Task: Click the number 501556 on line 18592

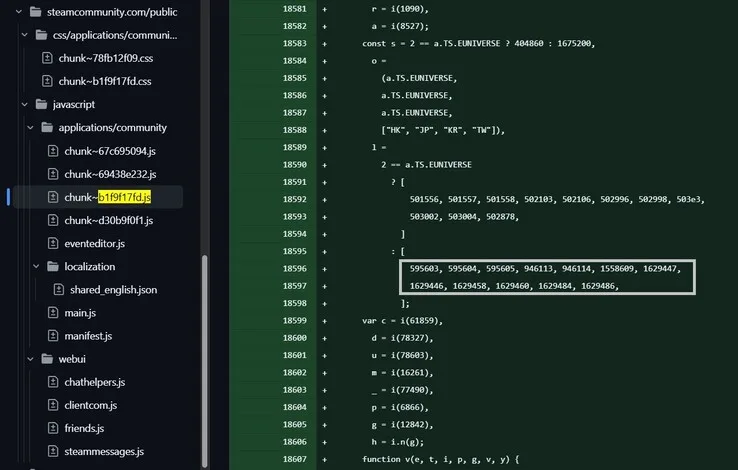Action: point(424,199)
